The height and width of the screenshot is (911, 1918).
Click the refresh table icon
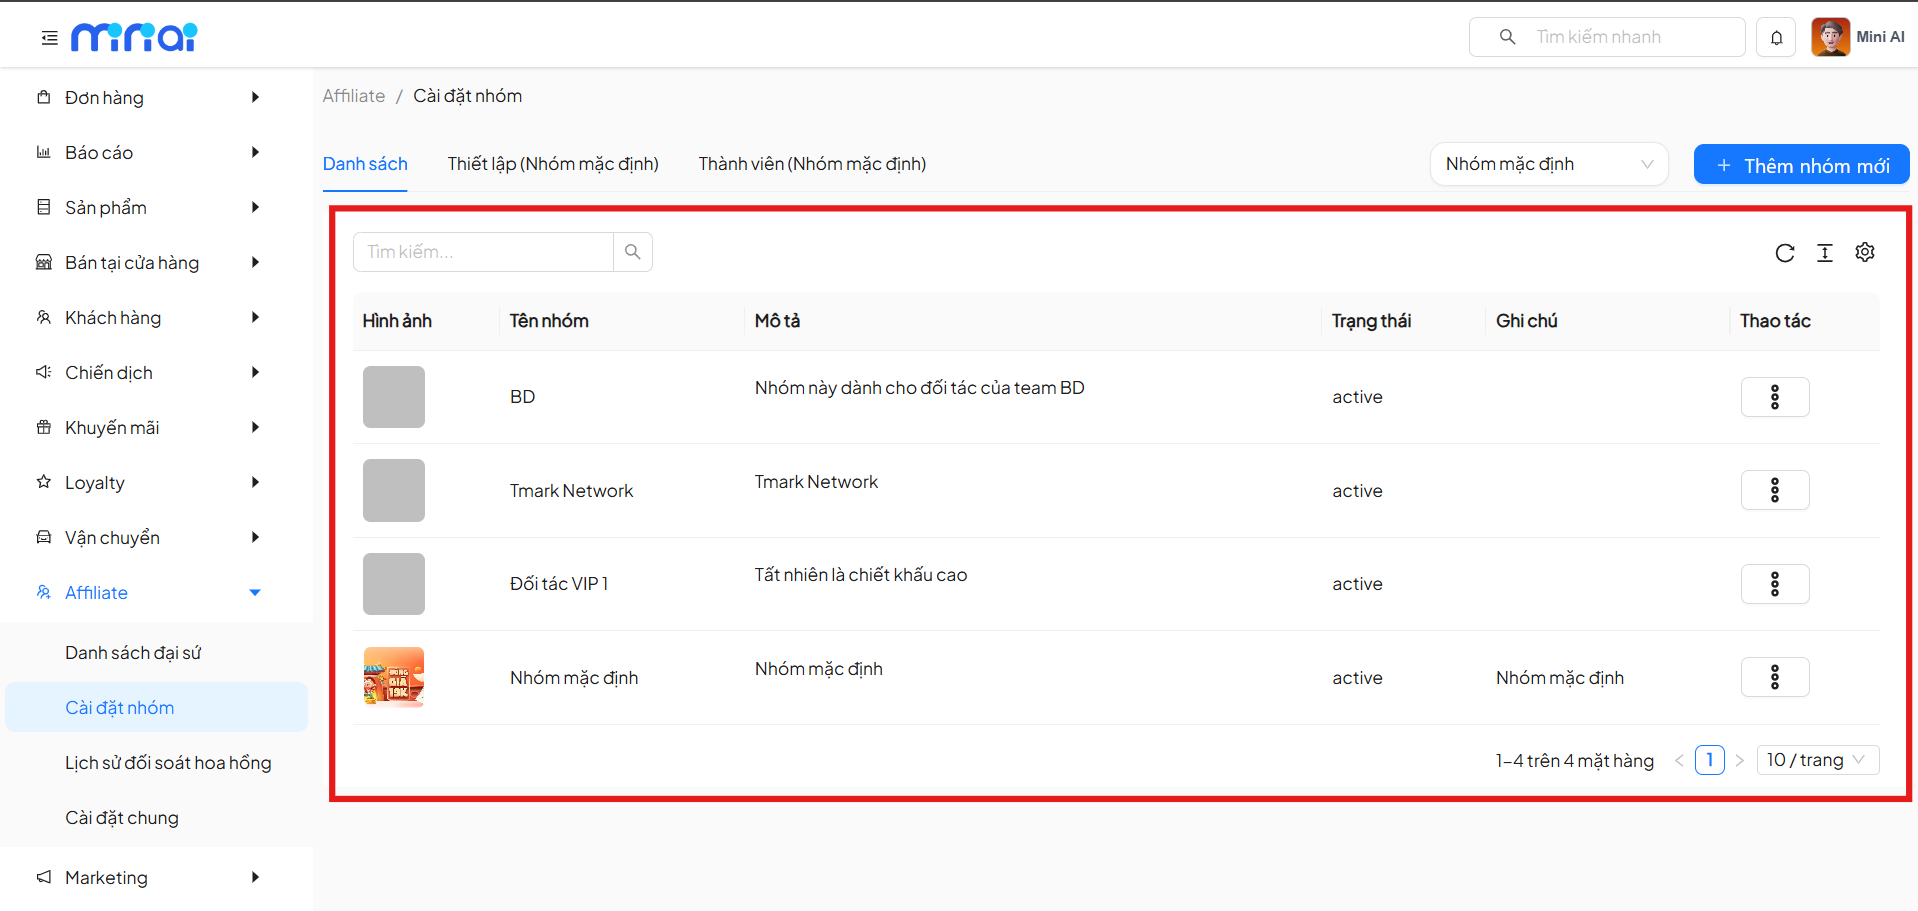(1784, 253)
